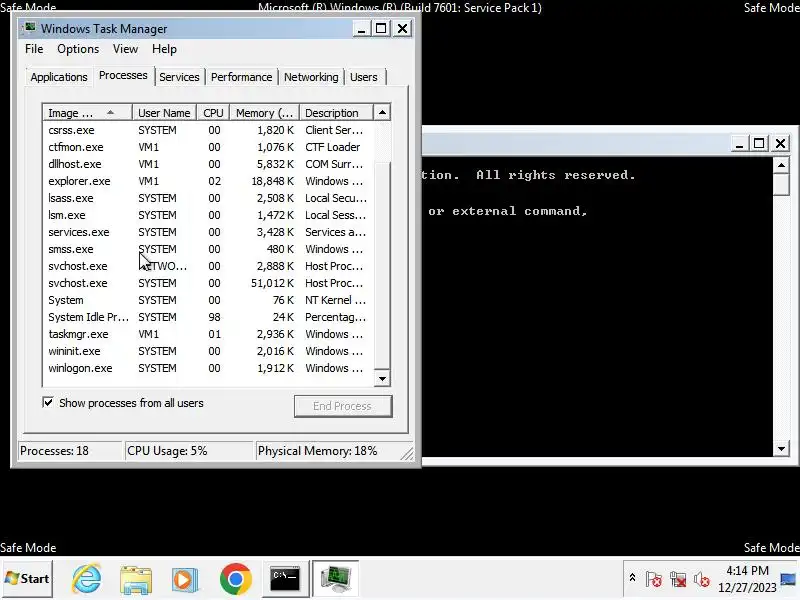The height and width of the screenshot is (600, 800).
Task: Select the winlogon.exe process
Action: (209, 368)
